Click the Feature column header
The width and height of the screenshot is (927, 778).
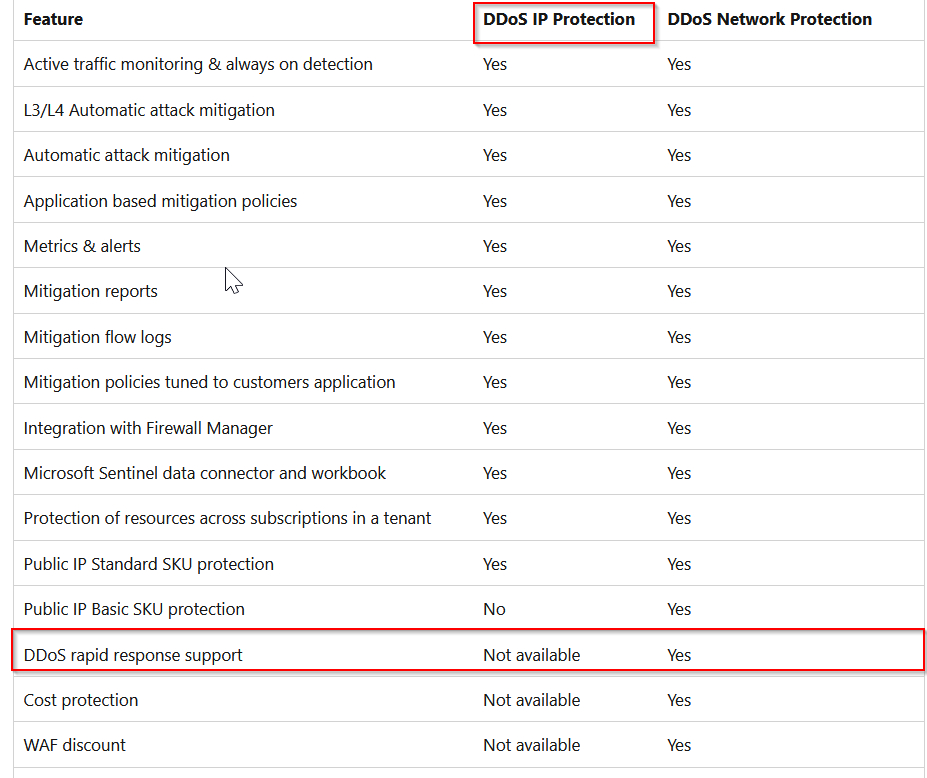pos(53,20)
